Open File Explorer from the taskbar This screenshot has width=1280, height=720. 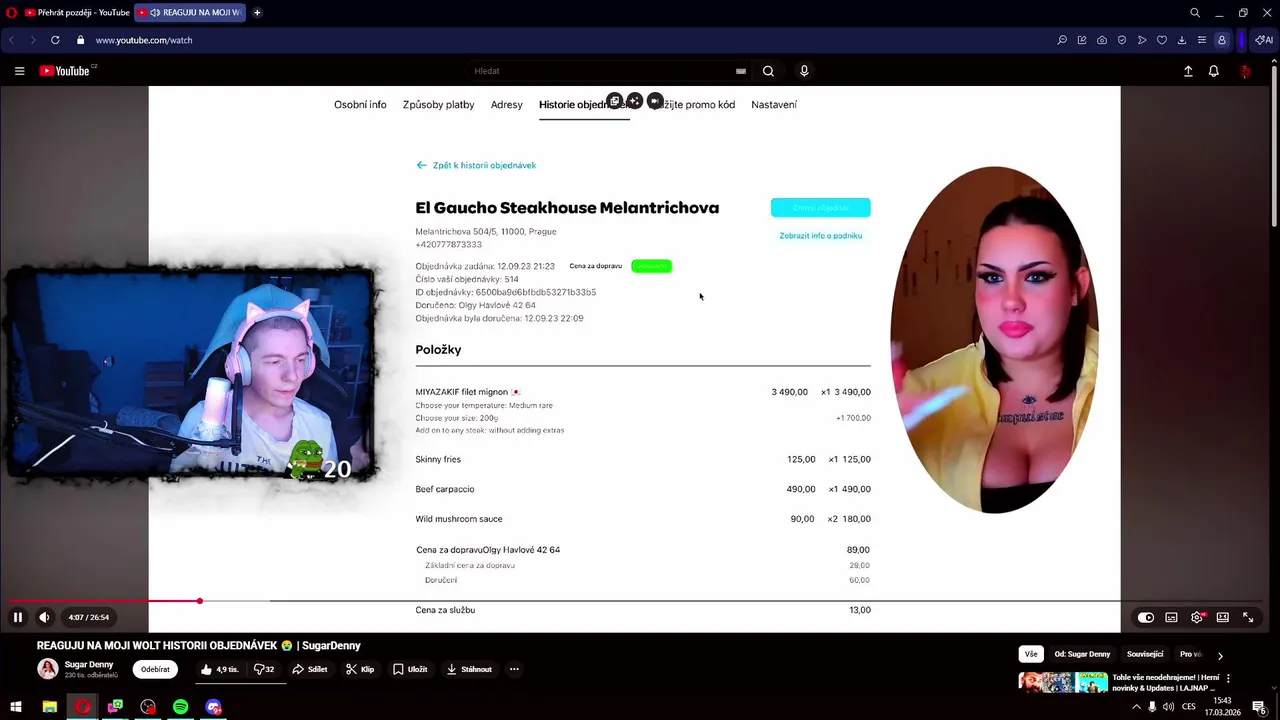pos(49,707)
